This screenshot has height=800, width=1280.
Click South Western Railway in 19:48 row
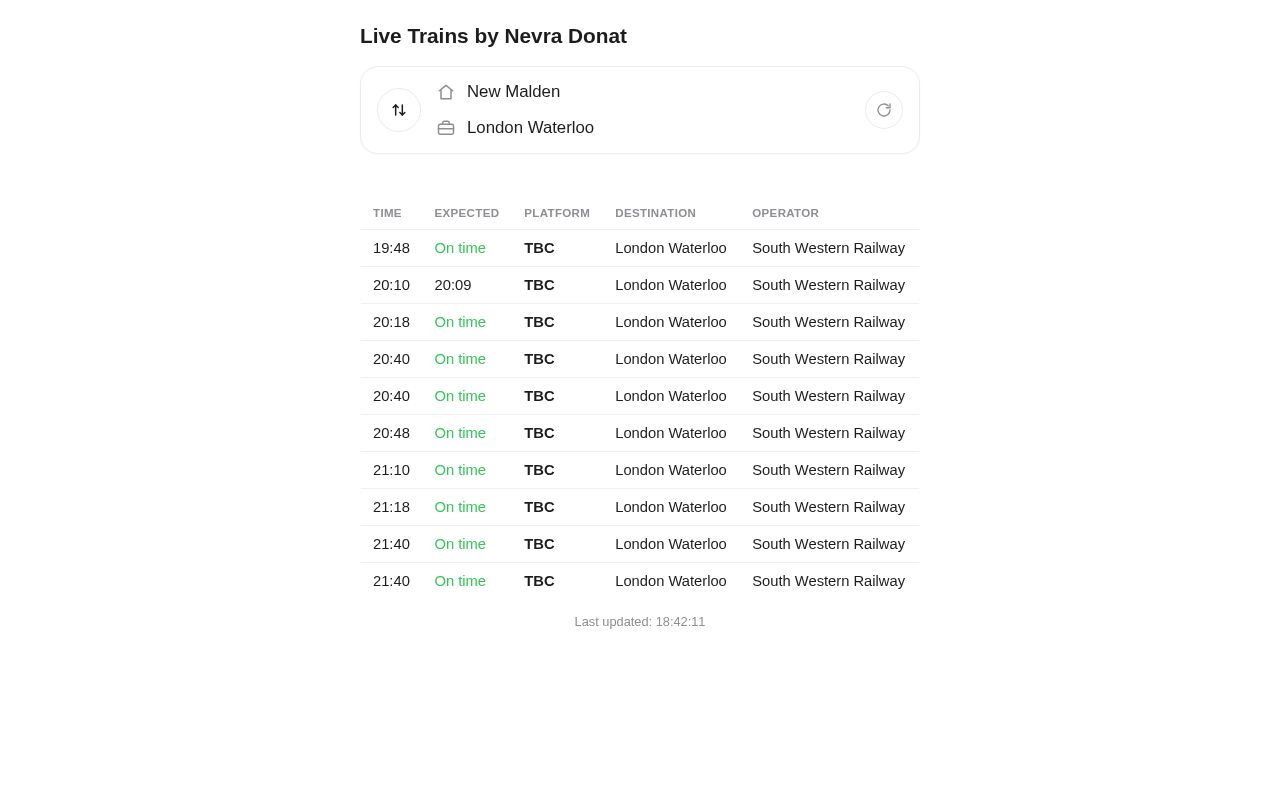[x=828, y=248]
